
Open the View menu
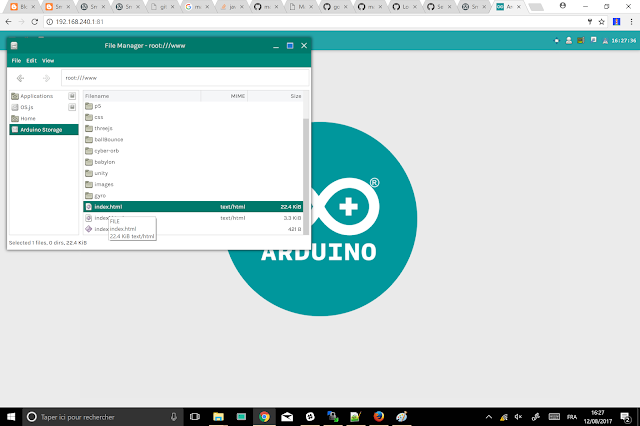[48, 60]
